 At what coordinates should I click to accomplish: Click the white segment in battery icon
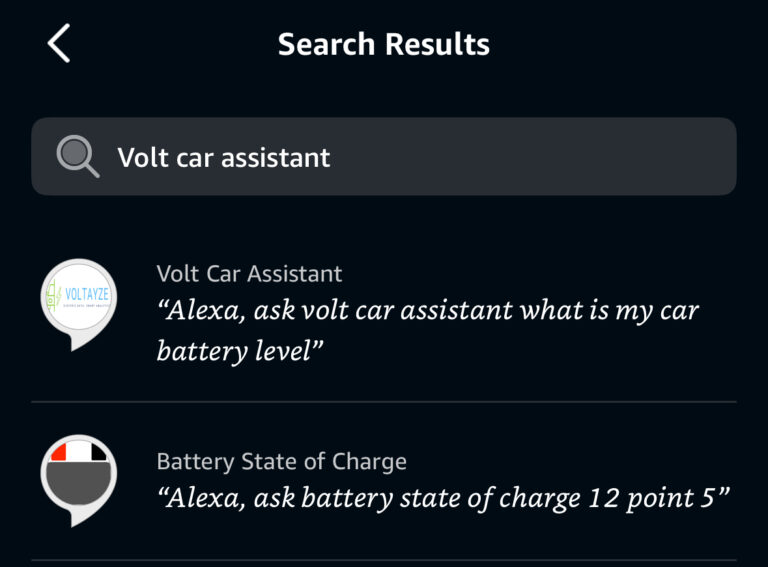[x=78, y=451]
